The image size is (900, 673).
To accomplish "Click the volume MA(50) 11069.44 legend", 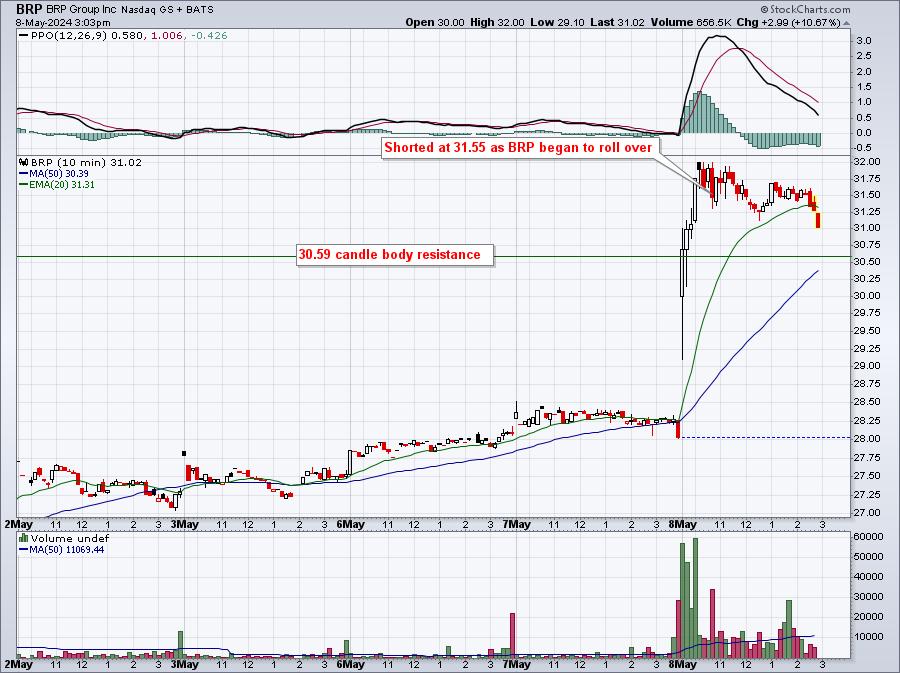I will (x=61, y=550).
